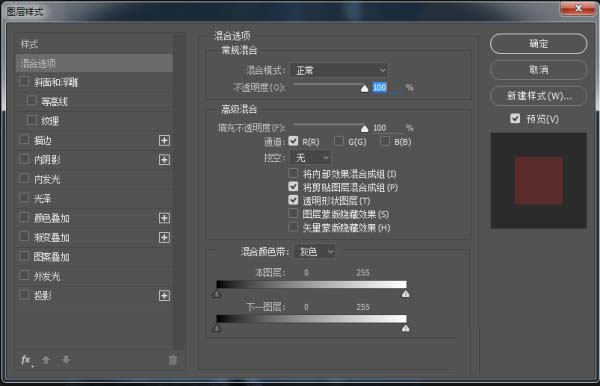Click the red square style preview thumbnail
Image resolution: width=600 pixels, height=386 pixels.
(538, 181)
